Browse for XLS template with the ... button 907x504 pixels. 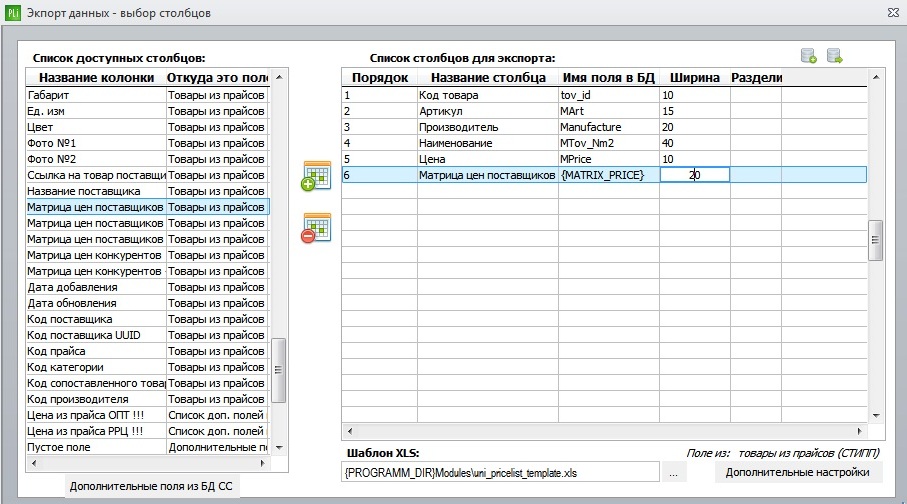coord(673,473)
